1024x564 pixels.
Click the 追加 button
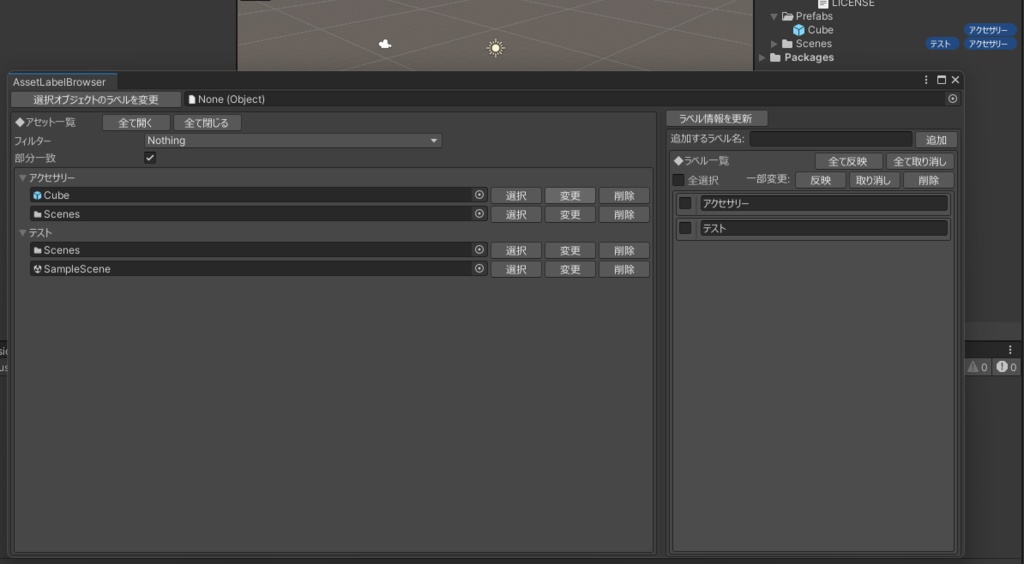[x=936, y=140]
